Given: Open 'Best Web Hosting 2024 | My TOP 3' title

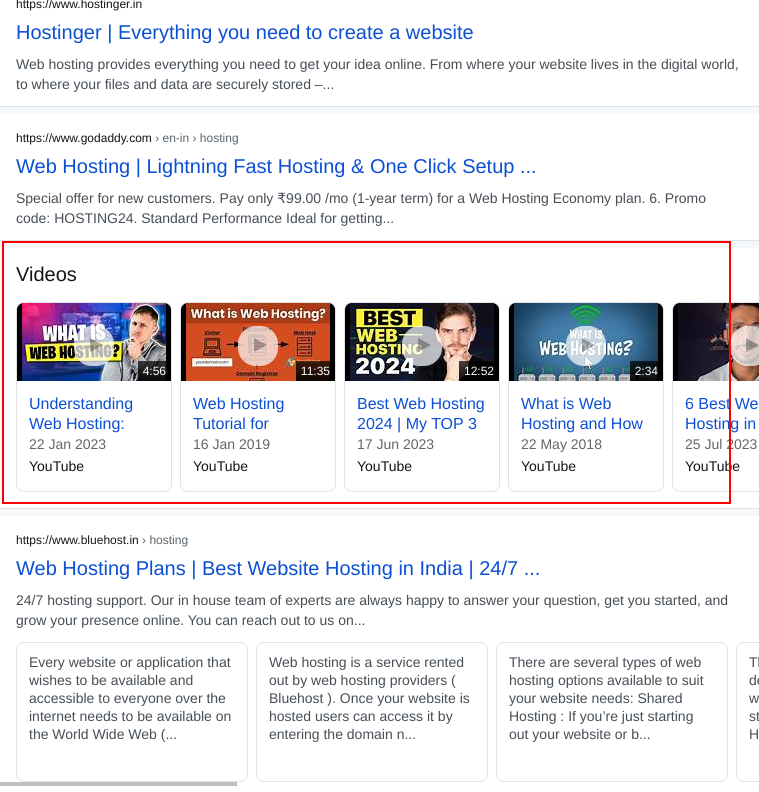Looking at the screenshot, I should 421,414.
